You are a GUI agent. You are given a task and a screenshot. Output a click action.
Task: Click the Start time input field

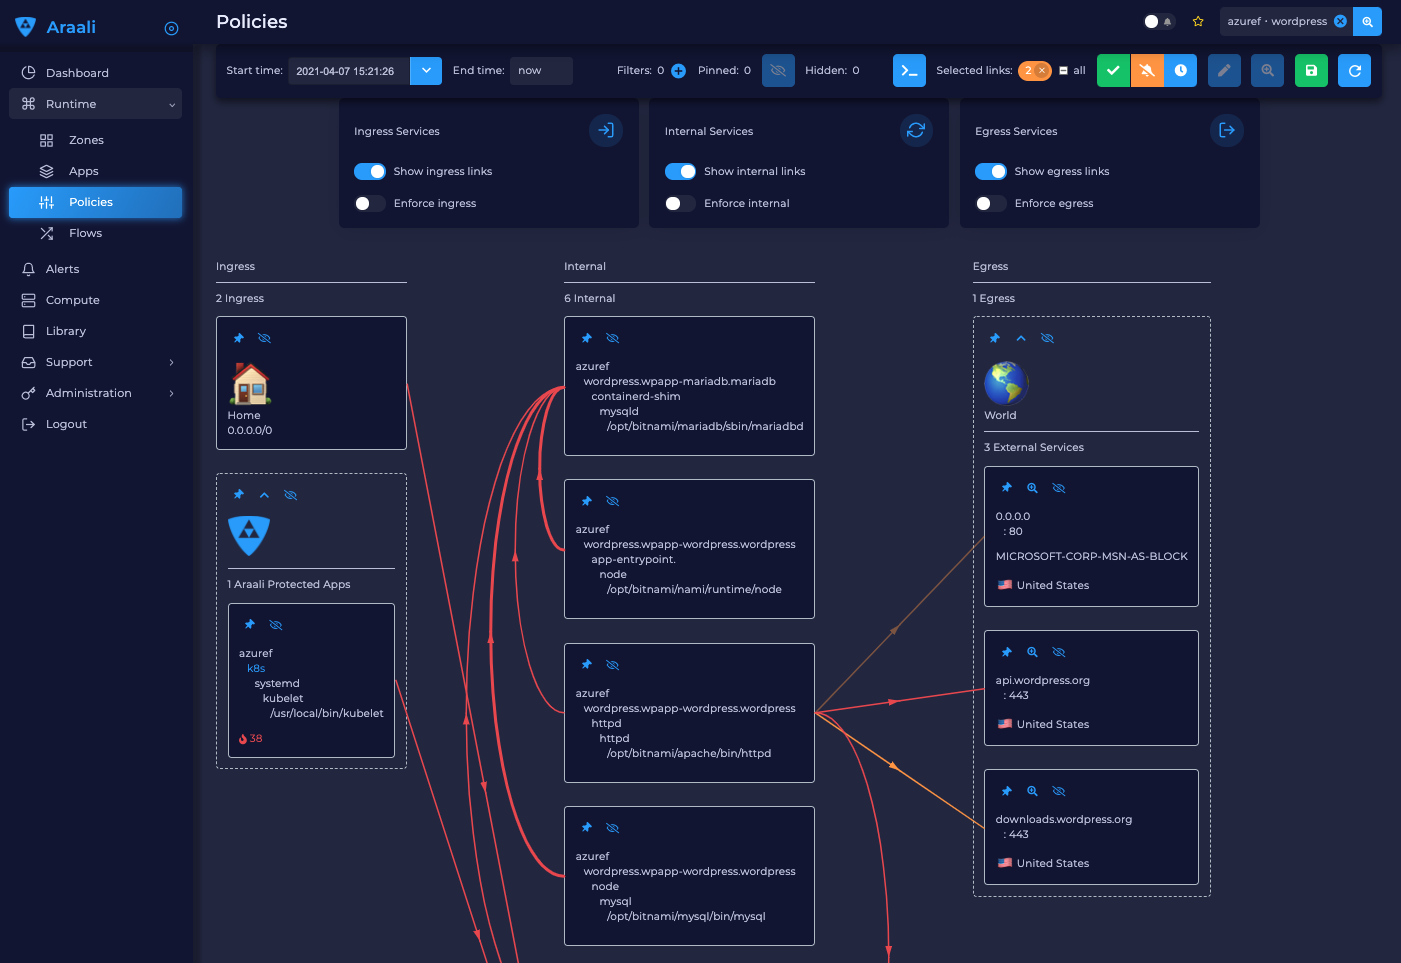tap(349, 71)
